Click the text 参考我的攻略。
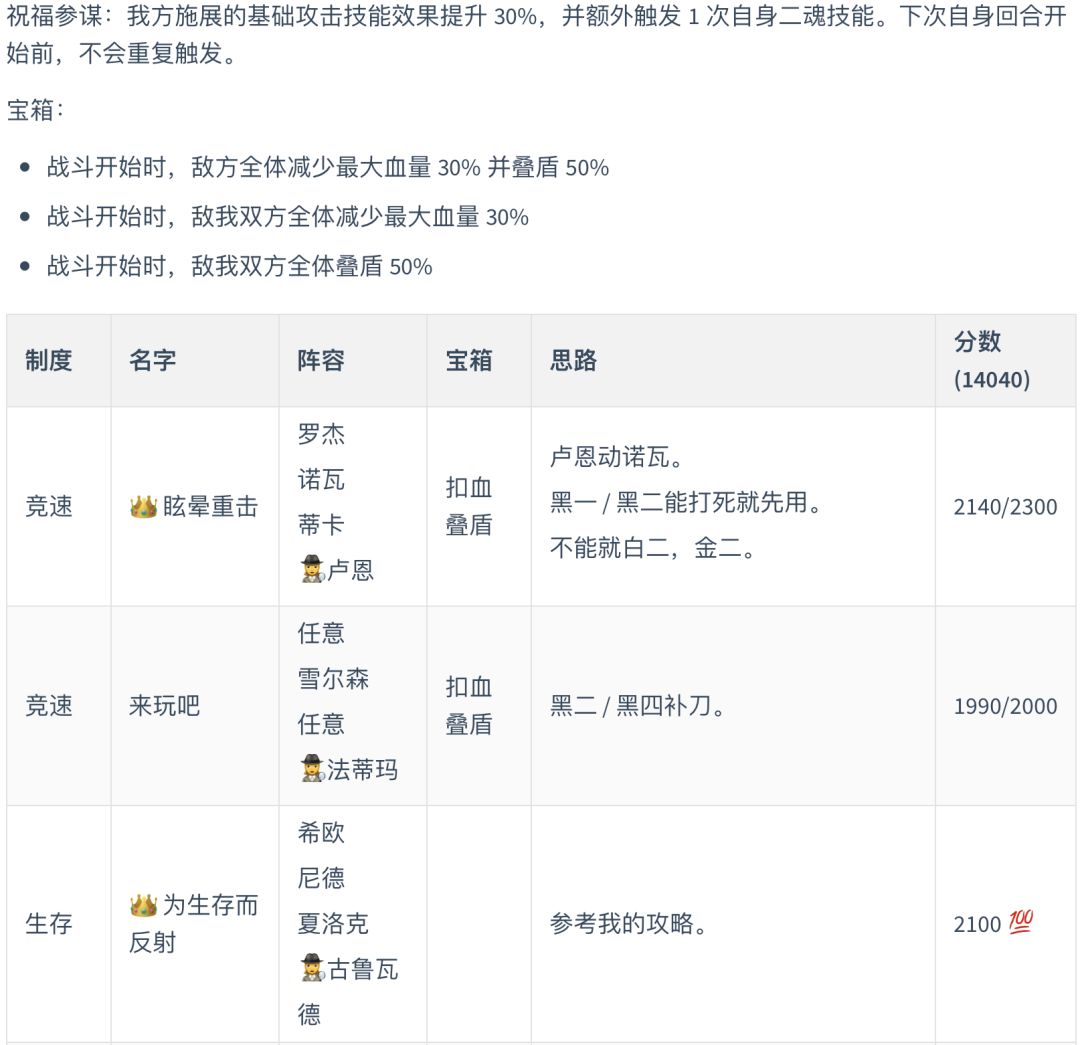 click(x=628, y=924)
